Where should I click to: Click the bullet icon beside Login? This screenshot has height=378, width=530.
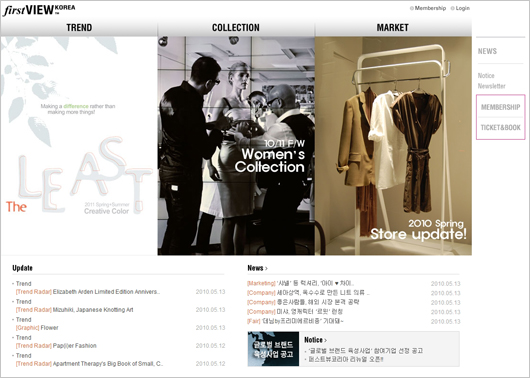pyautogui.click(x=453, y=8)
